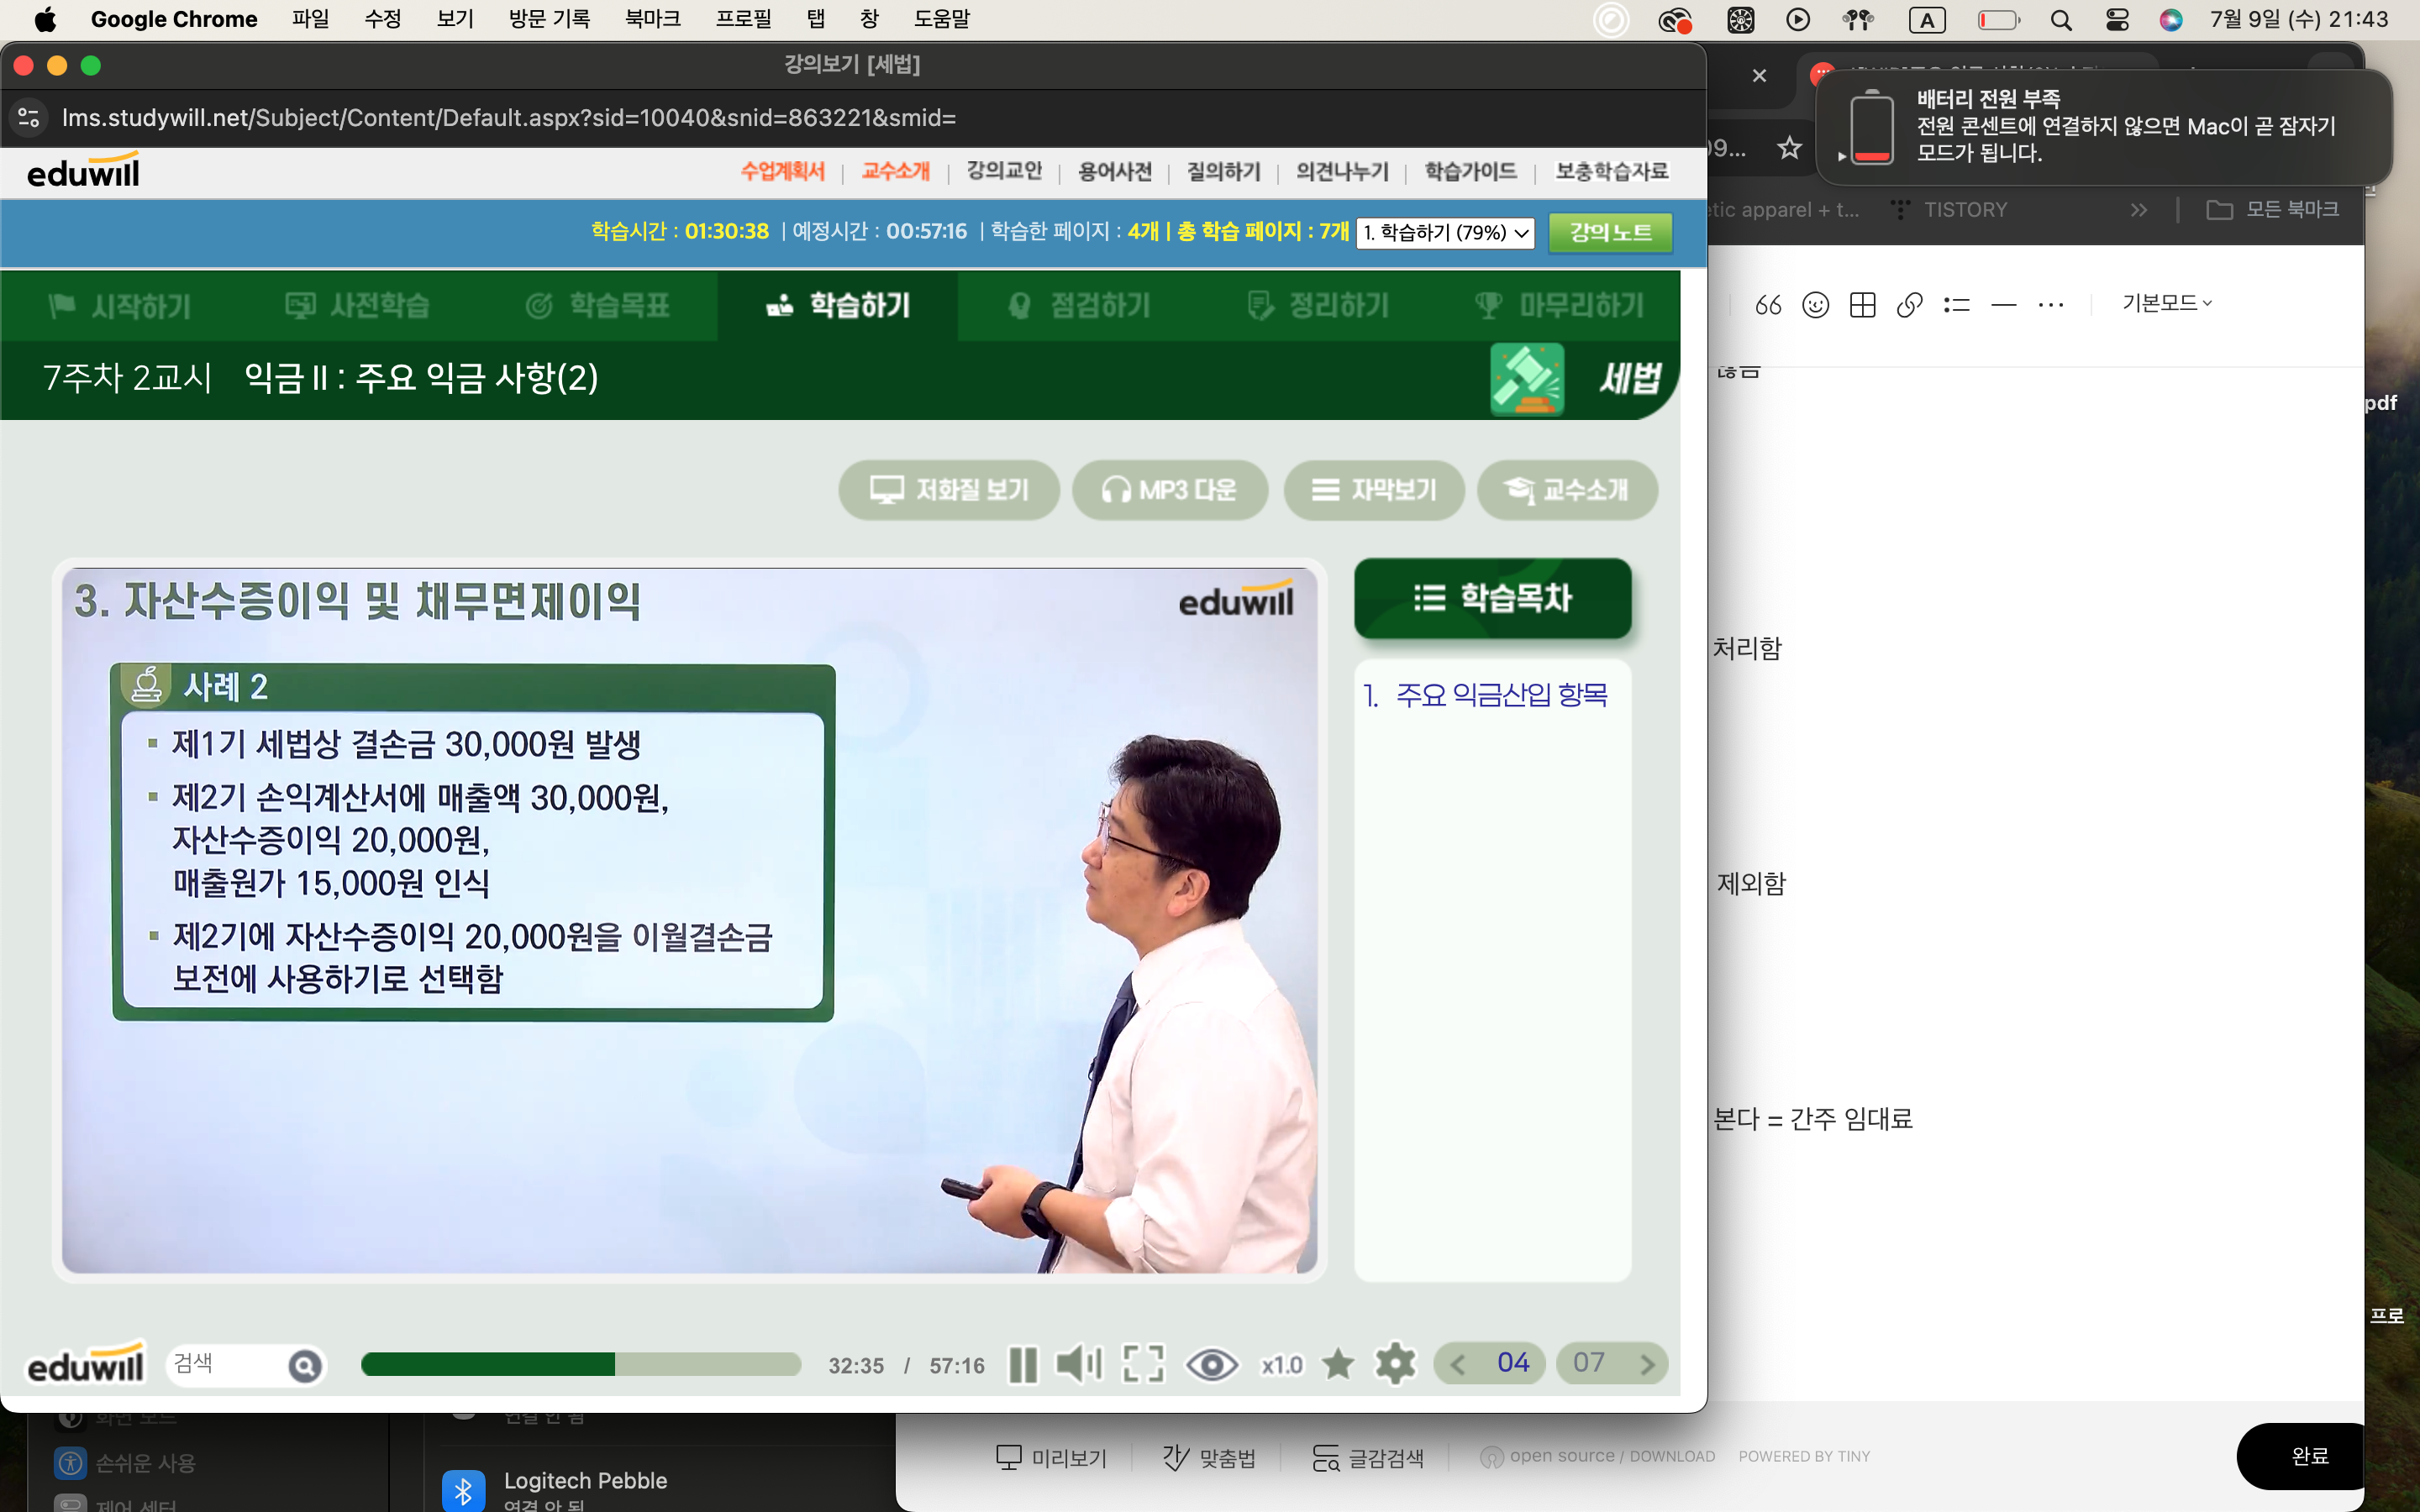2420x1512 pixels.
Task: Switch to the 점검하기 tab
Action: pyautogui.click(x=1079, y=306)
